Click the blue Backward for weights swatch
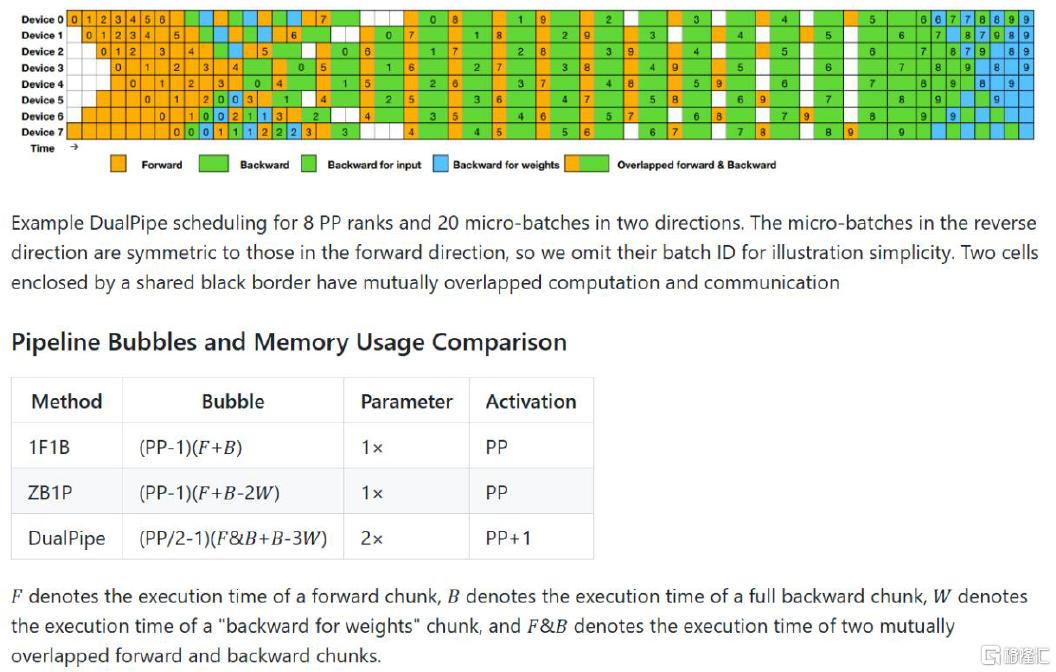 [x=440, y=164]
